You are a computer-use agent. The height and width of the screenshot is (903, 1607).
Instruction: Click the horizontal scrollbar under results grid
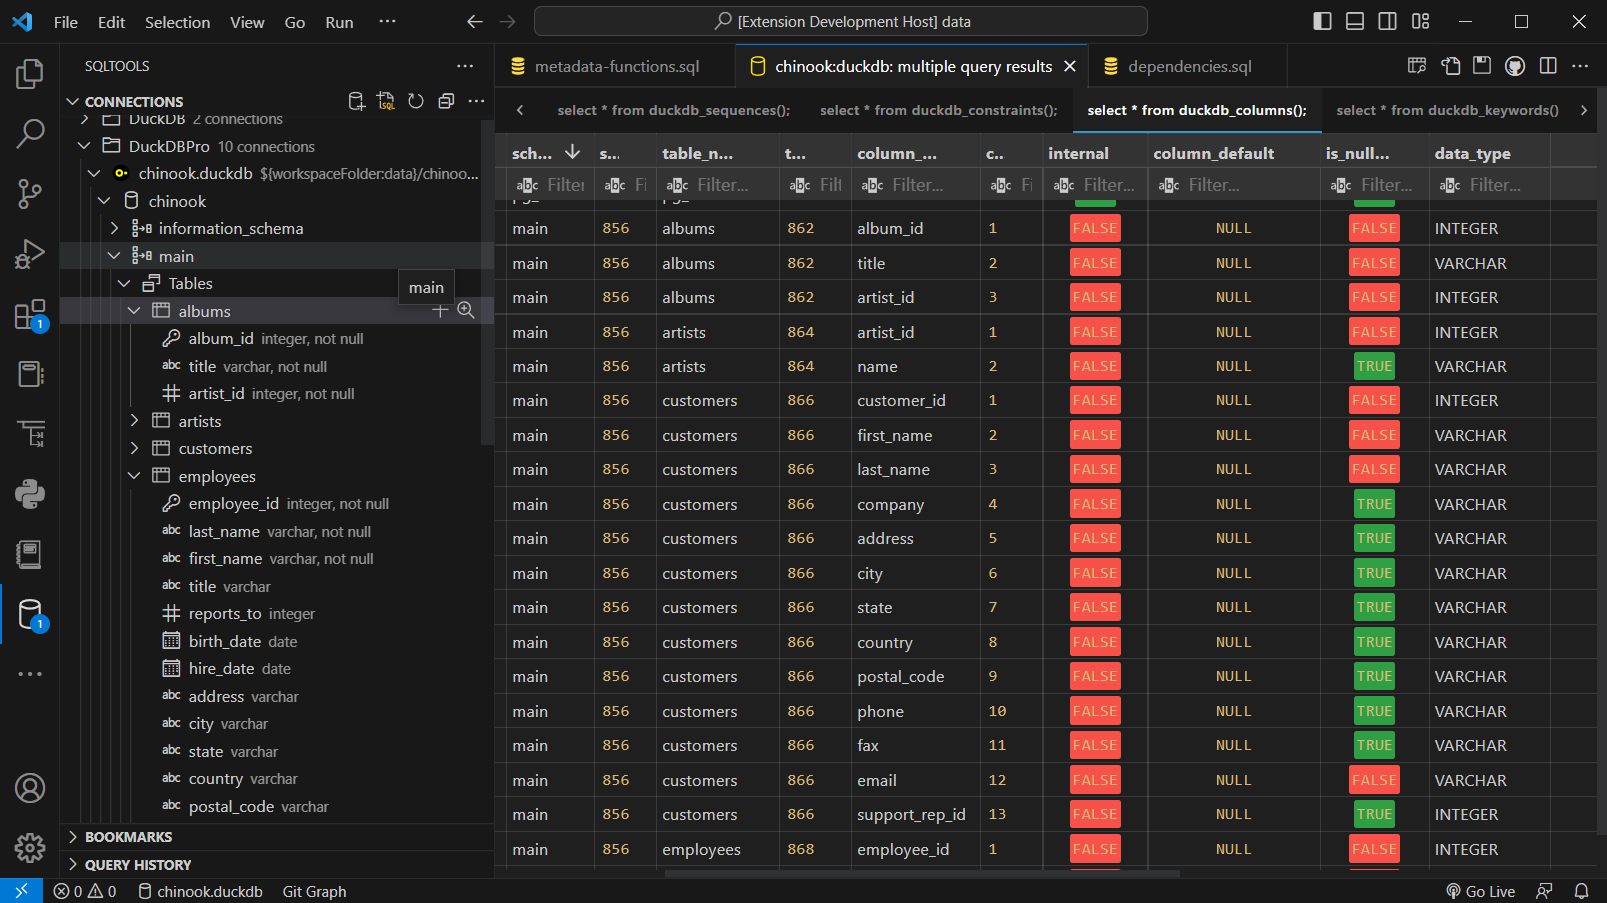point(922,873)
